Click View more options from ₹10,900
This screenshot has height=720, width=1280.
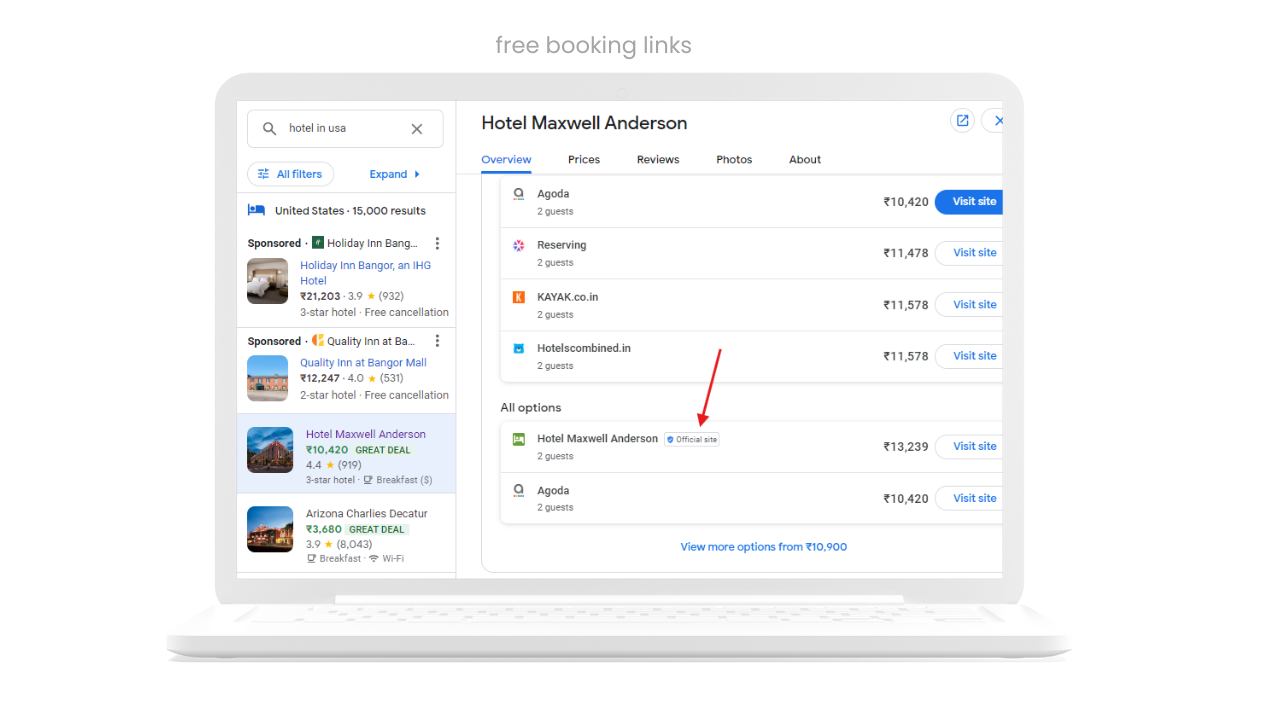[x=763, y=546]
